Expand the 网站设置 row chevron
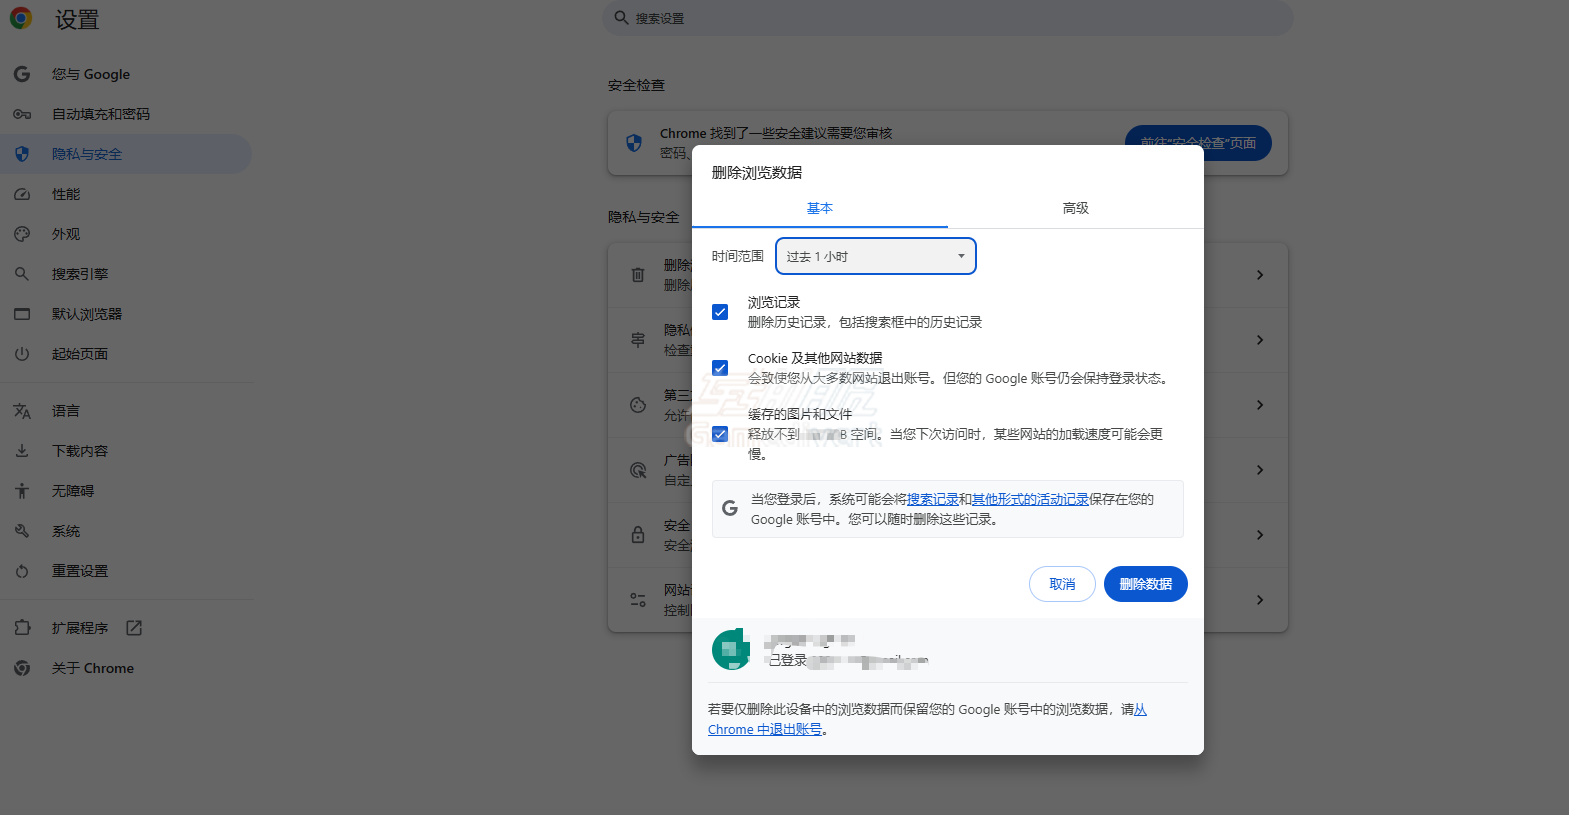The width and height of the screenshot is (1569, 815). click(x=1260, y=600)
